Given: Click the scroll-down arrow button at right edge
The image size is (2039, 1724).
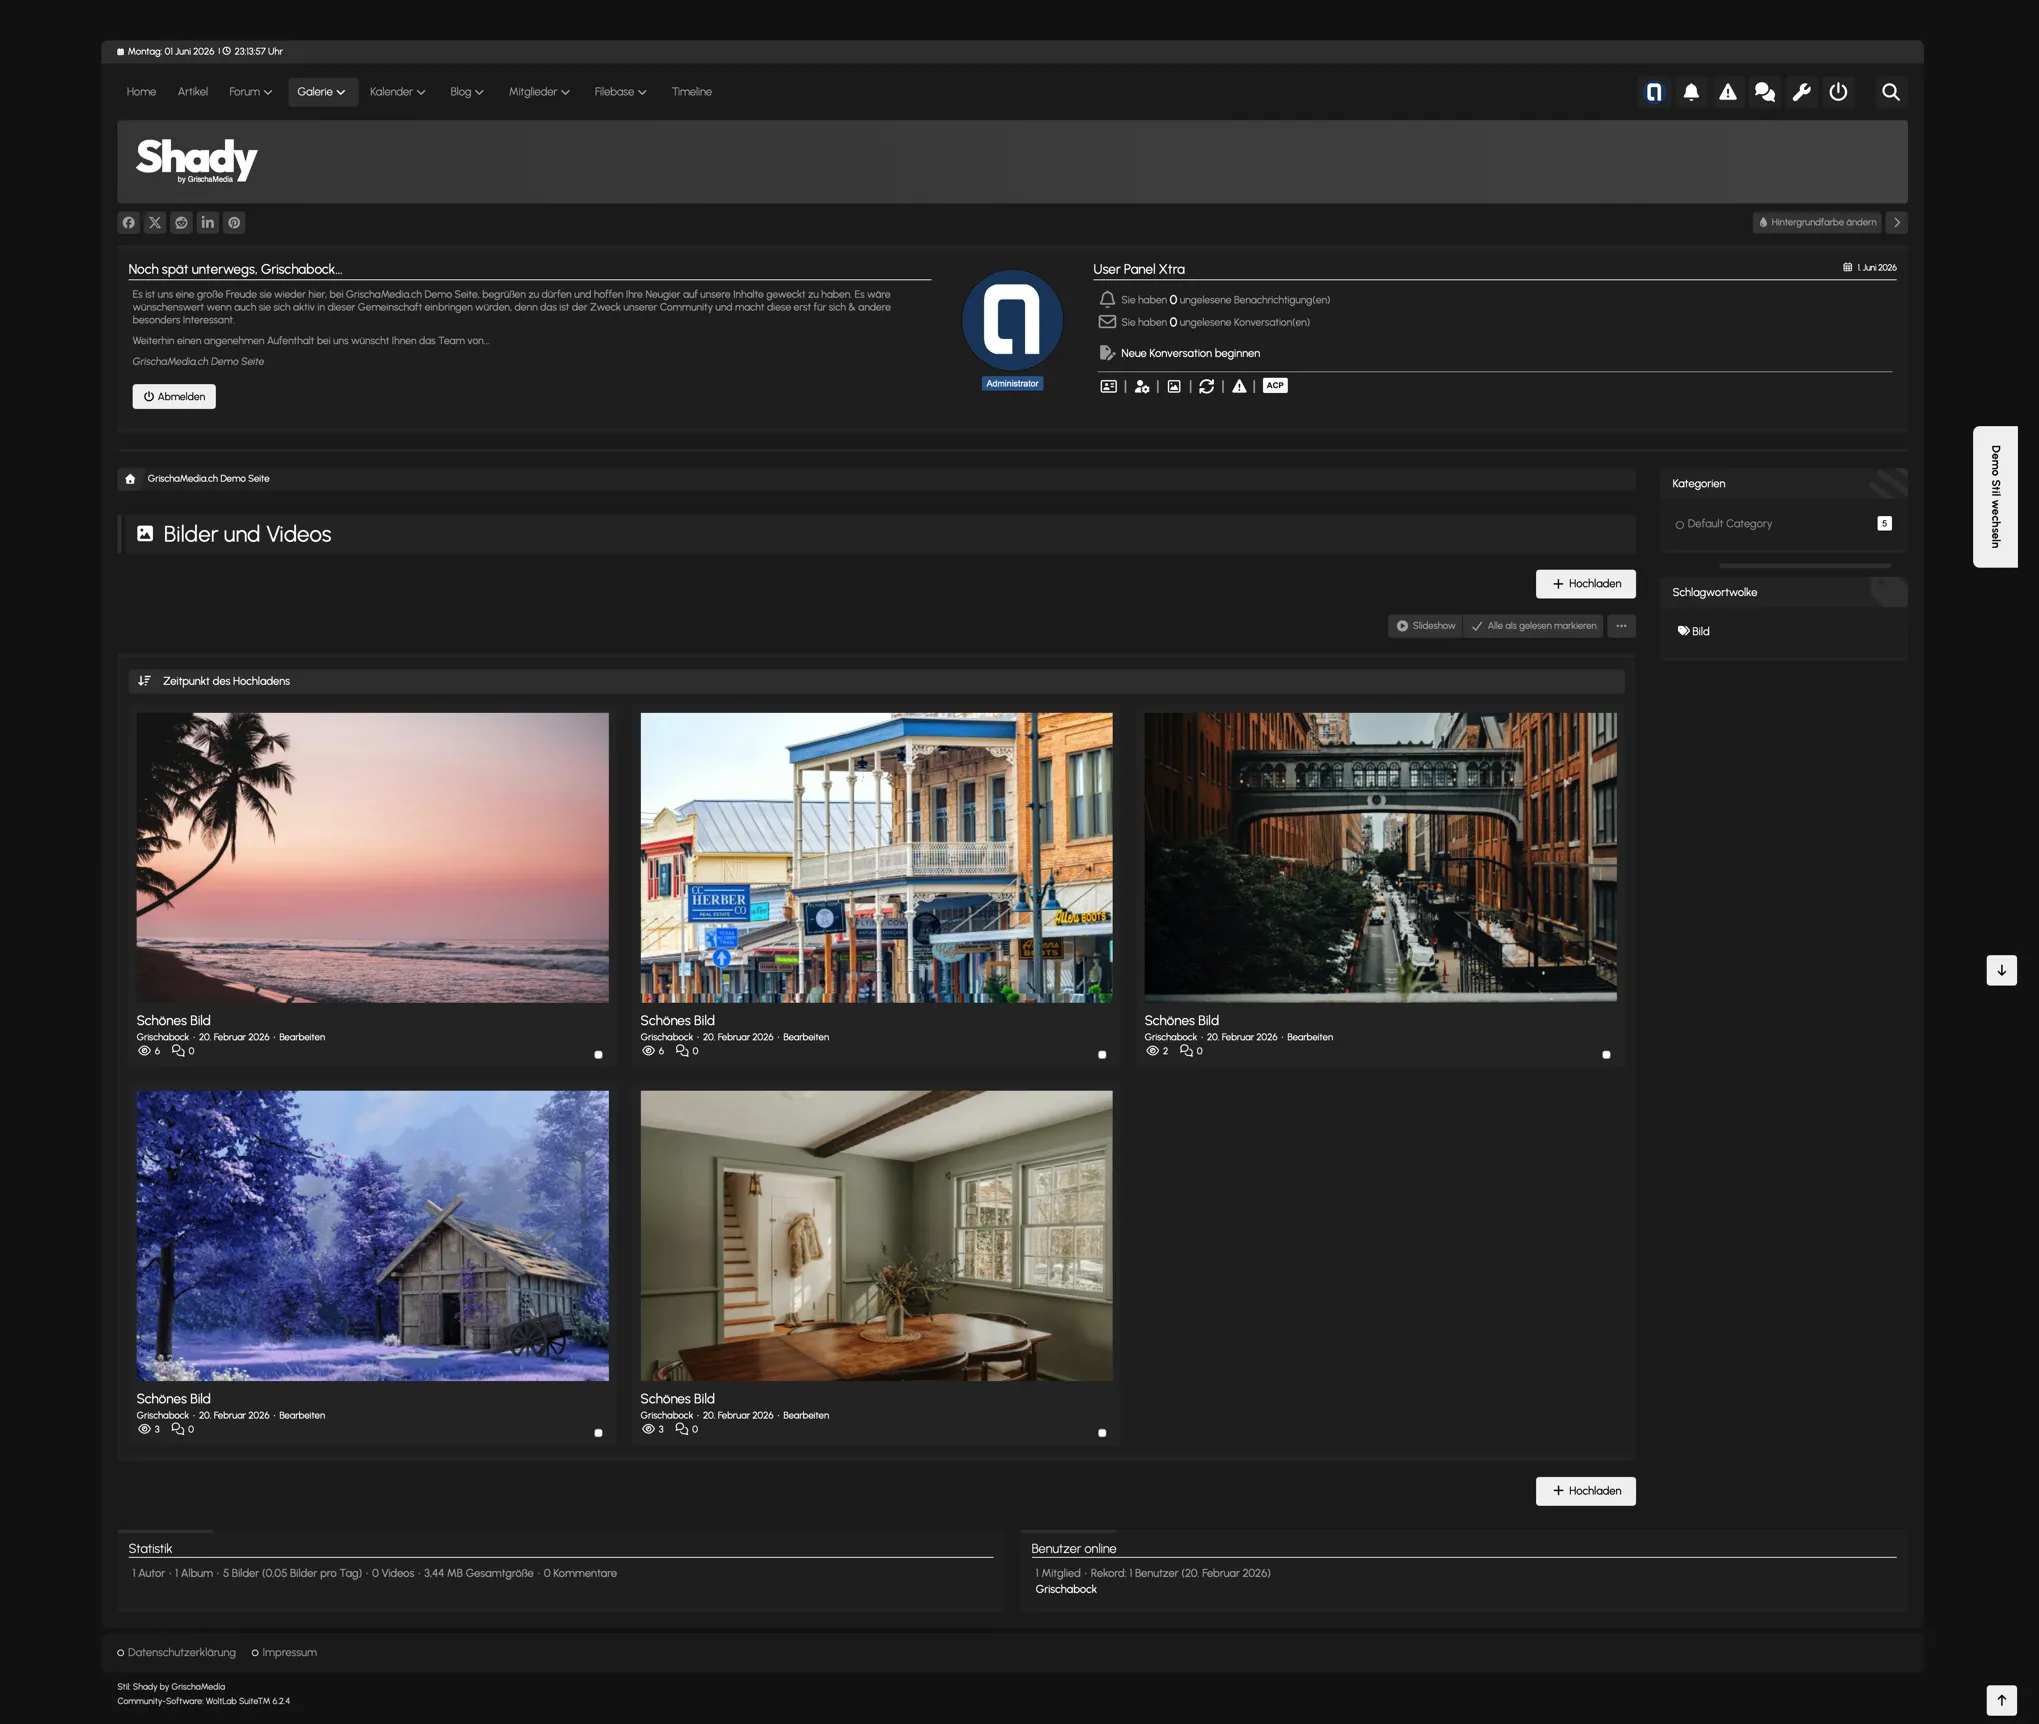Looking at the screenshot, I should pos(2001,970).
